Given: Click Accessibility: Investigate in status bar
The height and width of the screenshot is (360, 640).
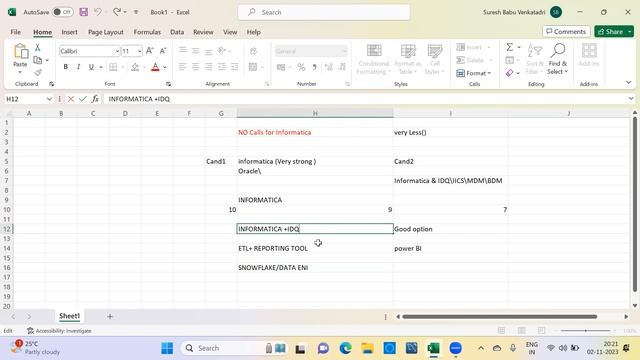Looking at the screenshot, I should click(59, 331).
